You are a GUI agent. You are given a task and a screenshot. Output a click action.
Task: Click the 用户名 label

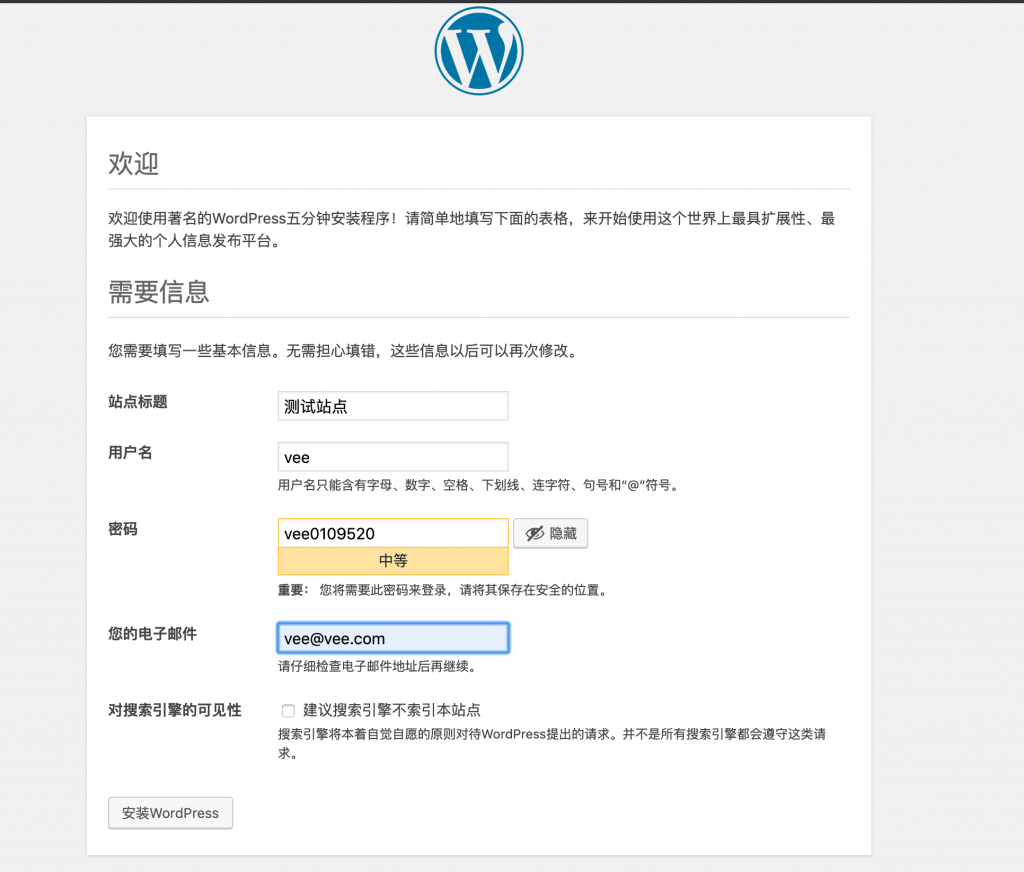point(131,453)
